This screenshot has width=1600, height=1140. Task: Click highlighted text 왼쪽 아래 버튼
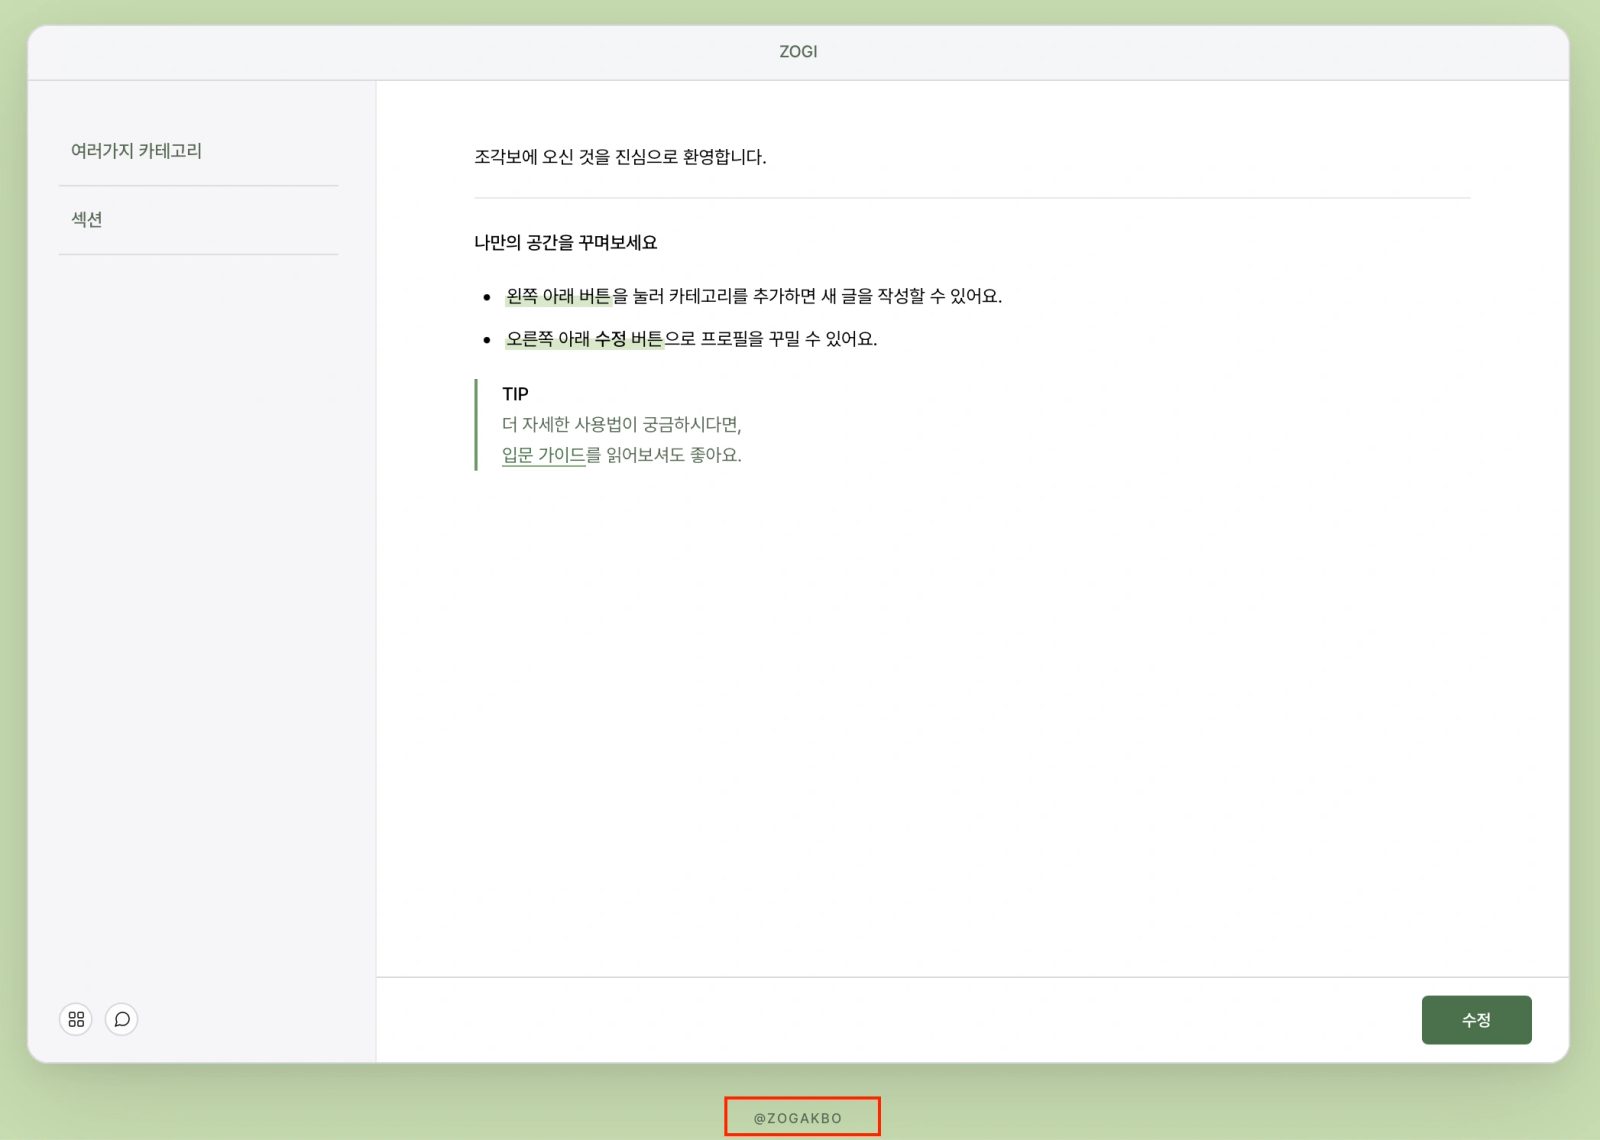[558, 296]
